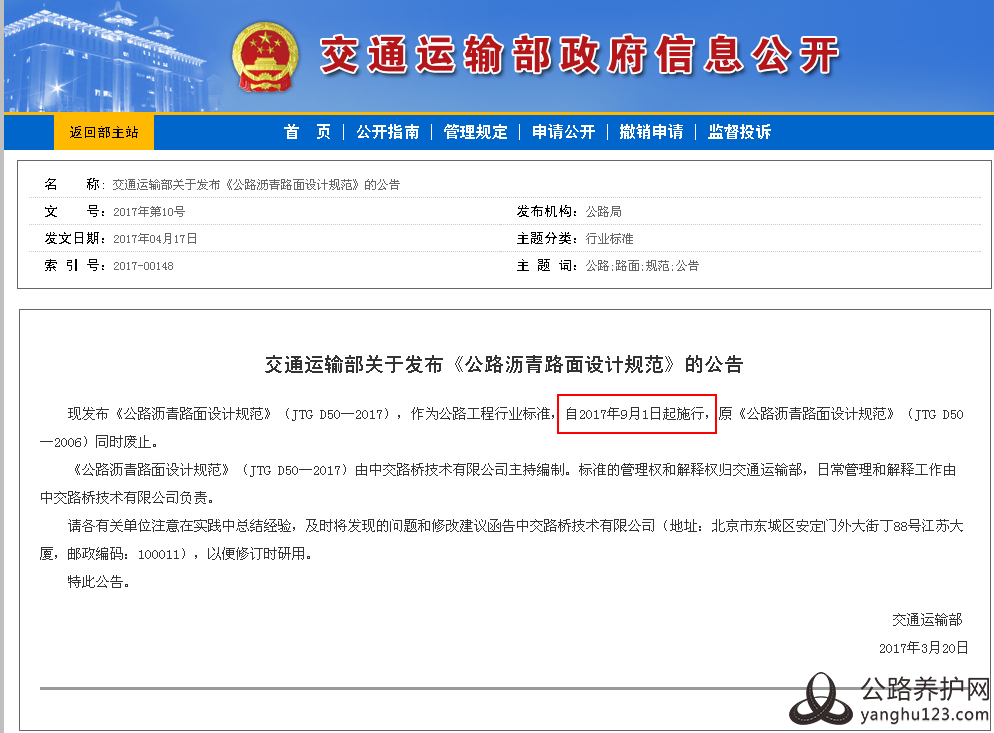Click the paragraph starting 请各有关单位注意

[501, 540]
